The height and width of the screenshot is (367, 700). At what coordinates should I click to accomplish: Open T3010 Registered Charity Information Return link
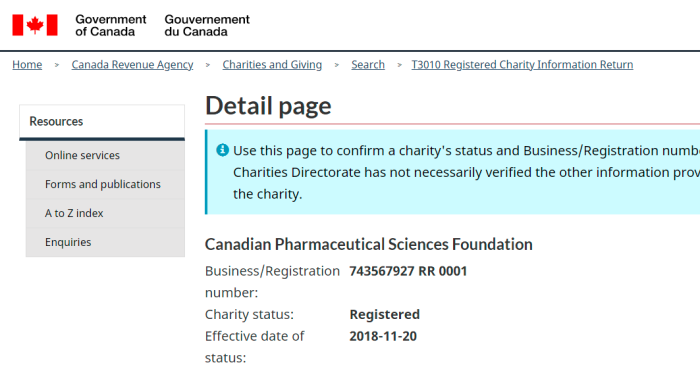522,65
